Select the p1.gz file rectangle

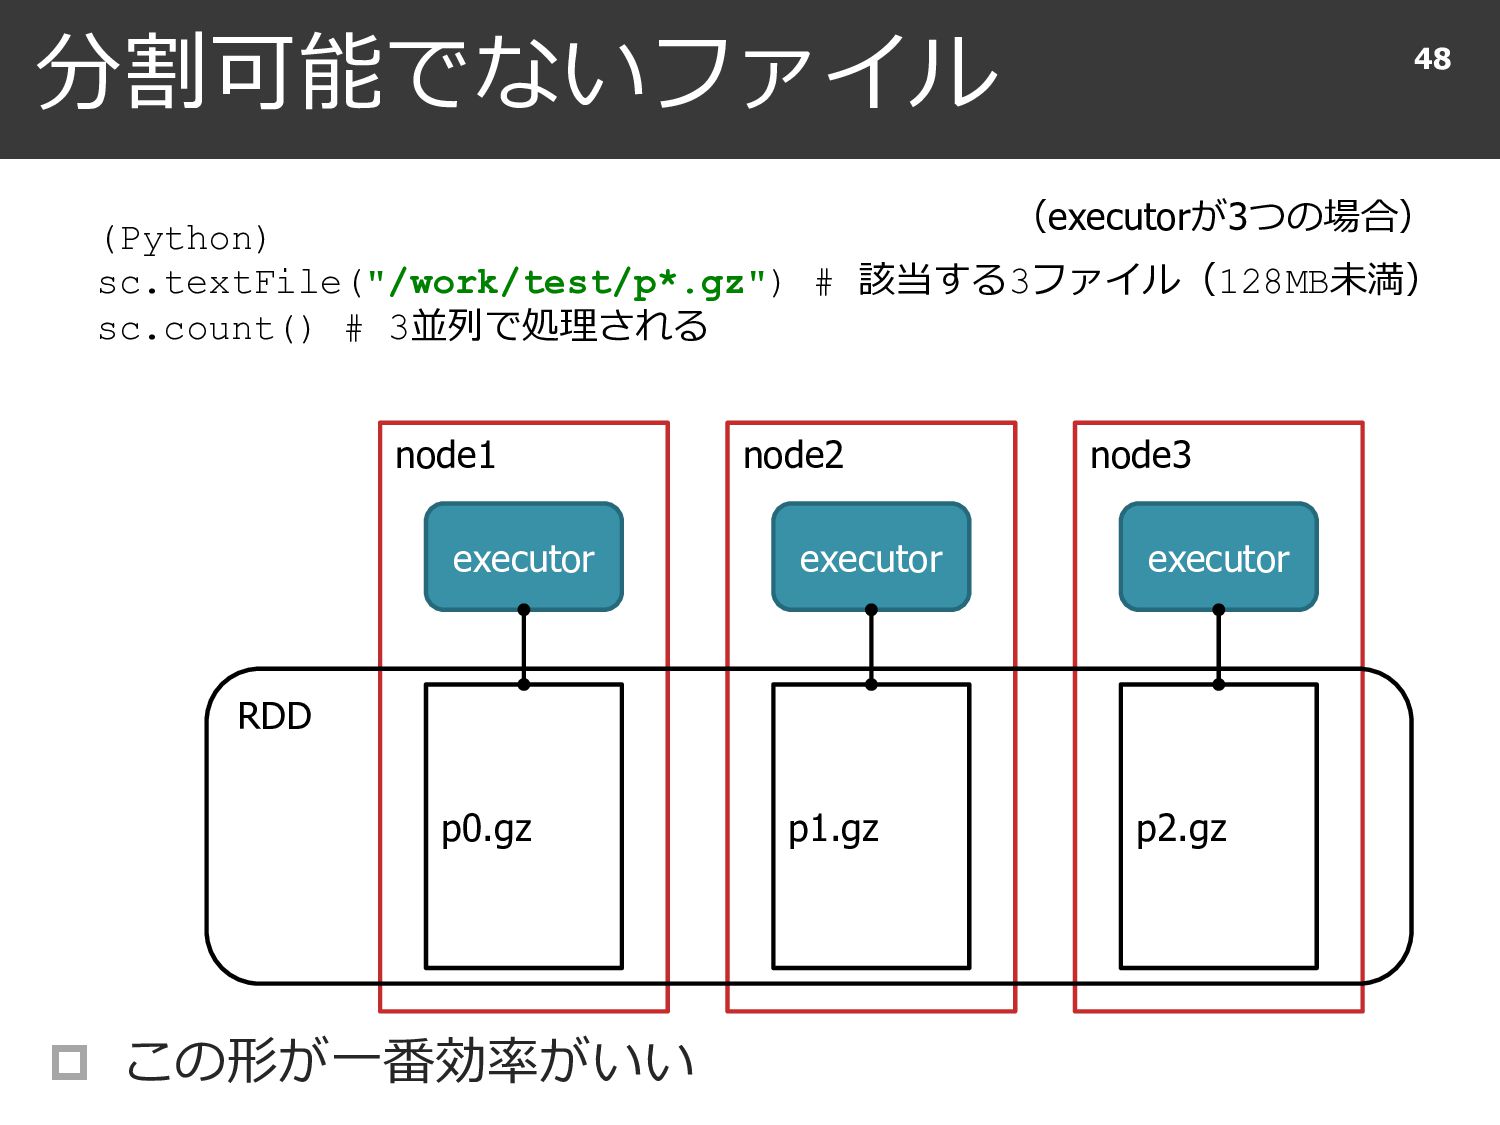coord(871,826)
